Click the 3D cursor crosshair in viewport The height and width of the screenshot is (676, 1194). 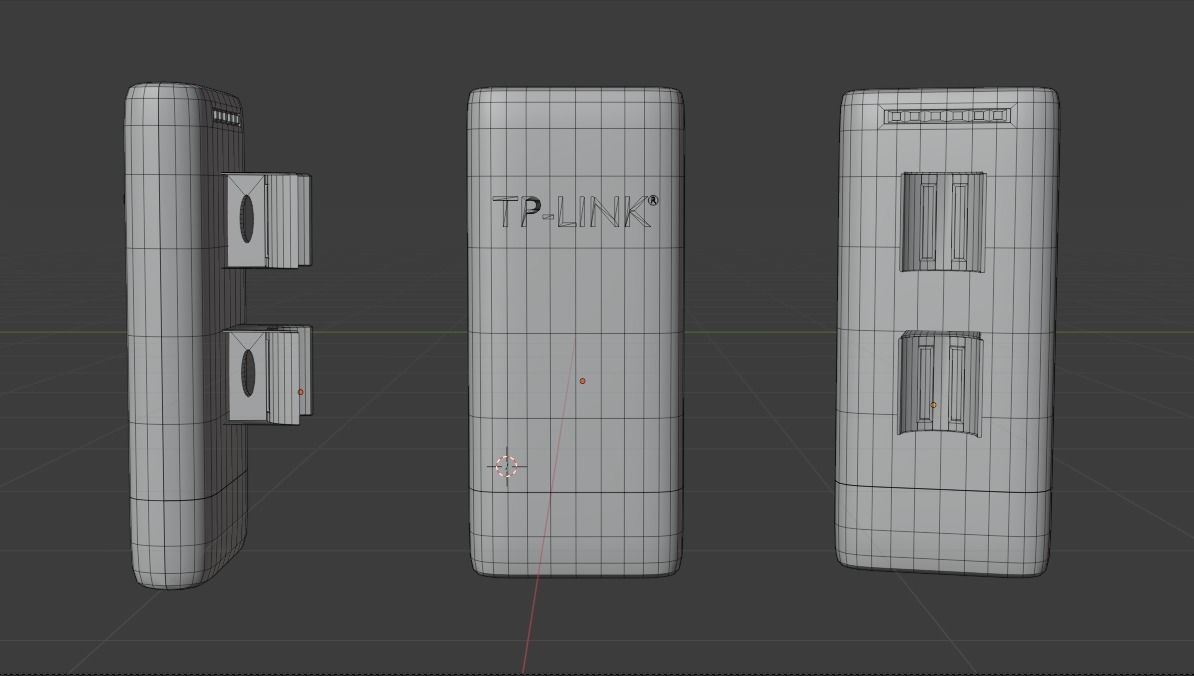[506, 467]
